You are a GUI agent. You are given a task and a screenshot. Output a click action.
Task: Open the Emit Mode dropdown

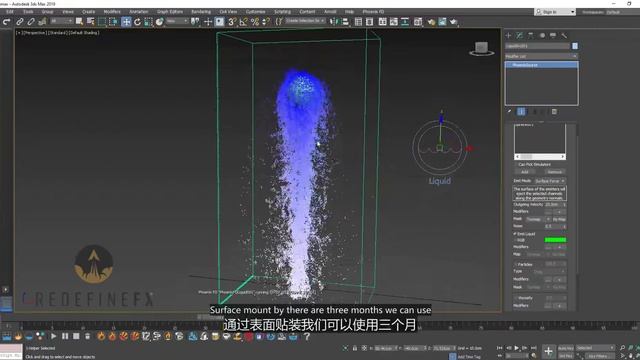click(x=550, y=181)
